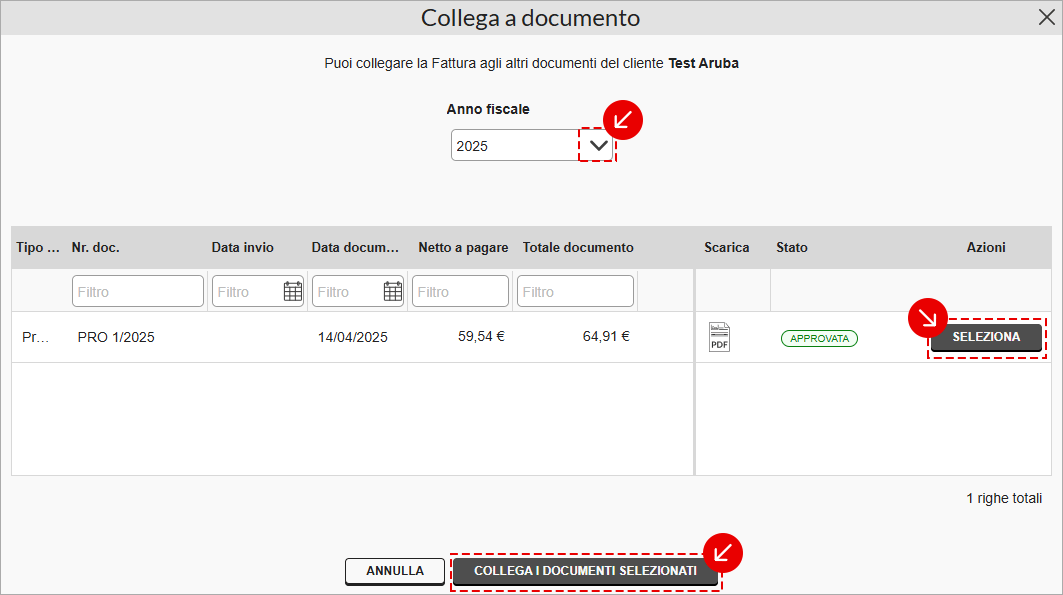
Task: Click the APPROVATA status badge
Action: 819,338
